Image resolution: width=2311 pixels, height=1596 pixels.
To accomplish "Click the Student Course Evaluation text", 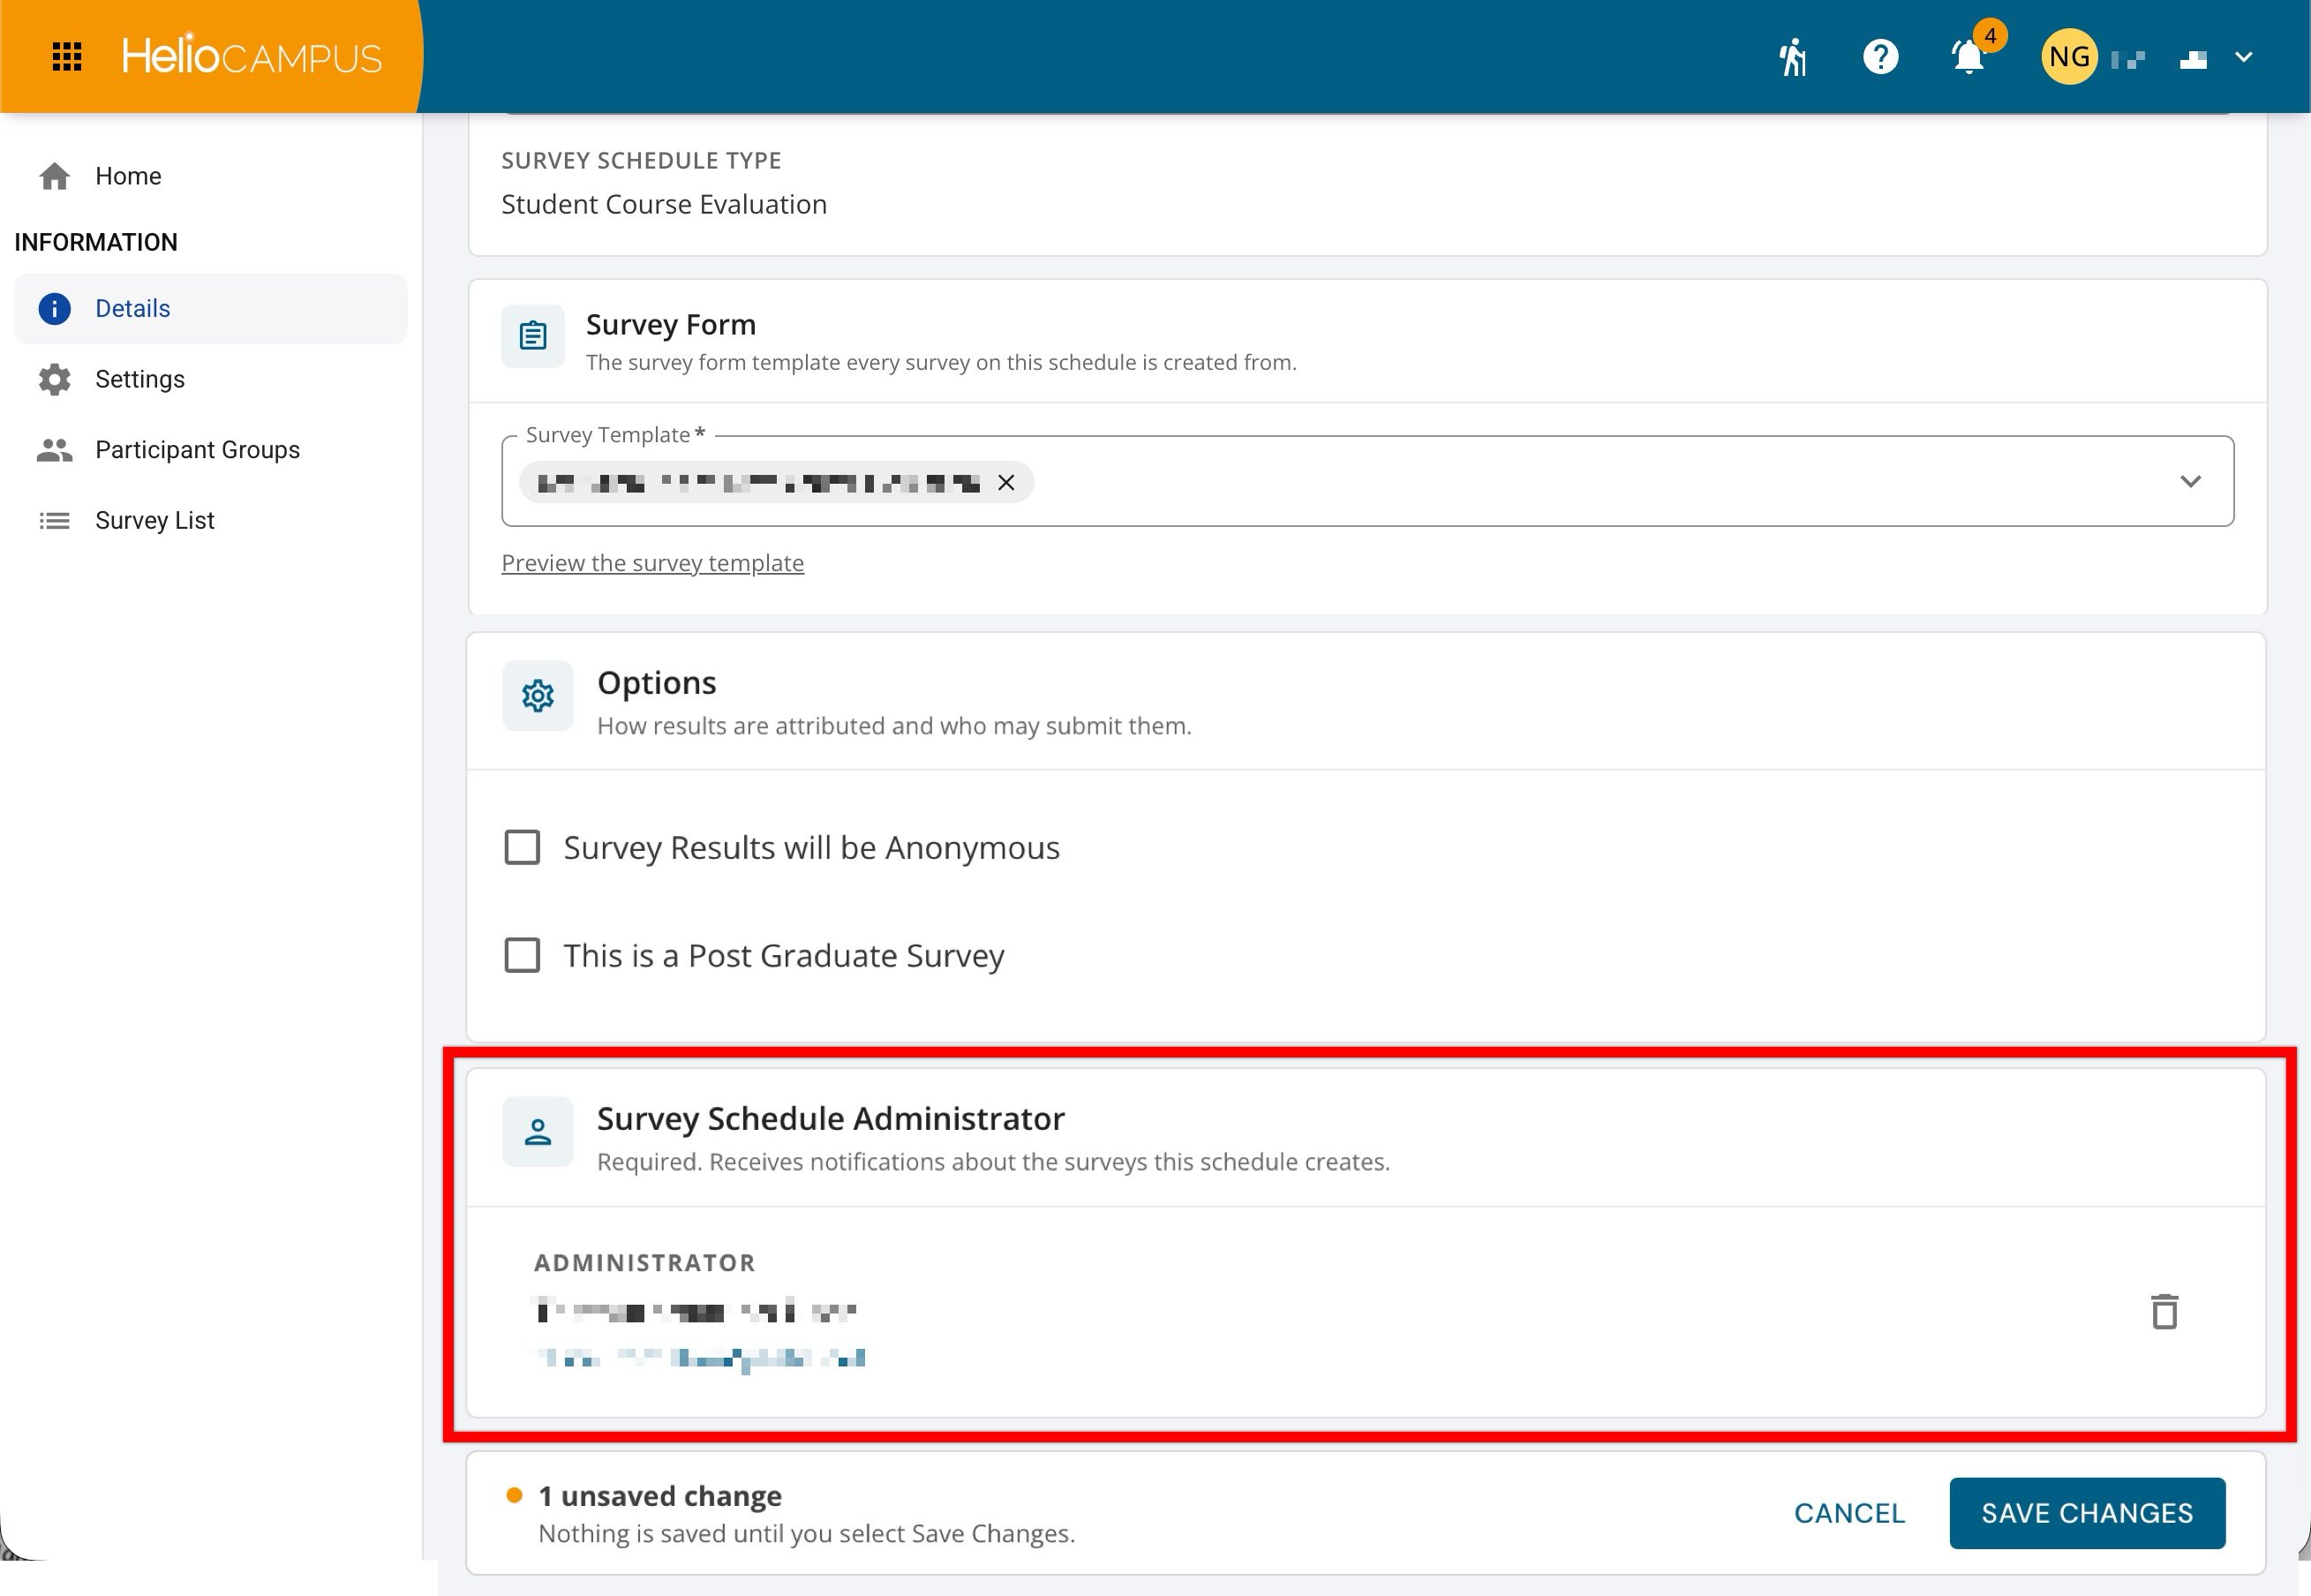I will 664,204.
